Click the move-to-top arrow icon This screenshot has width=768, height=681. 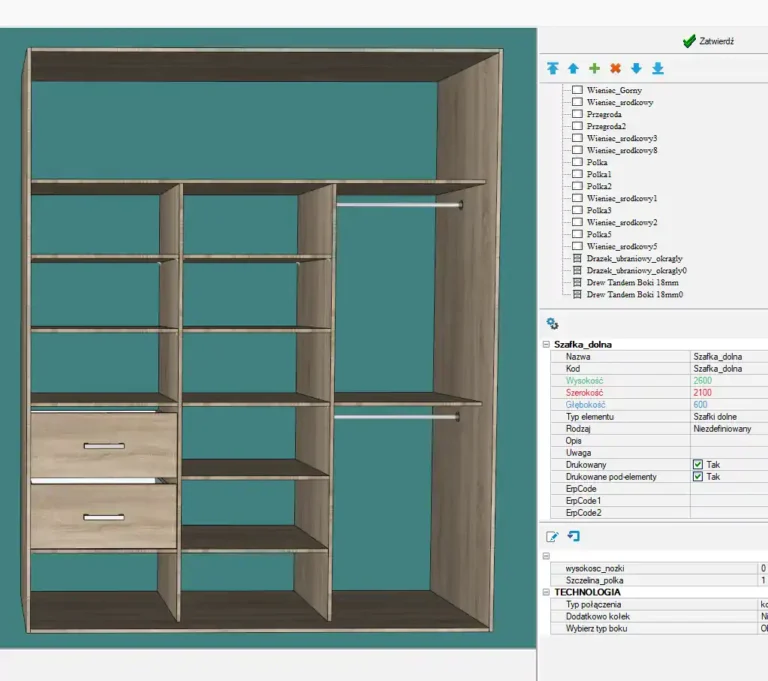point(553,68)
